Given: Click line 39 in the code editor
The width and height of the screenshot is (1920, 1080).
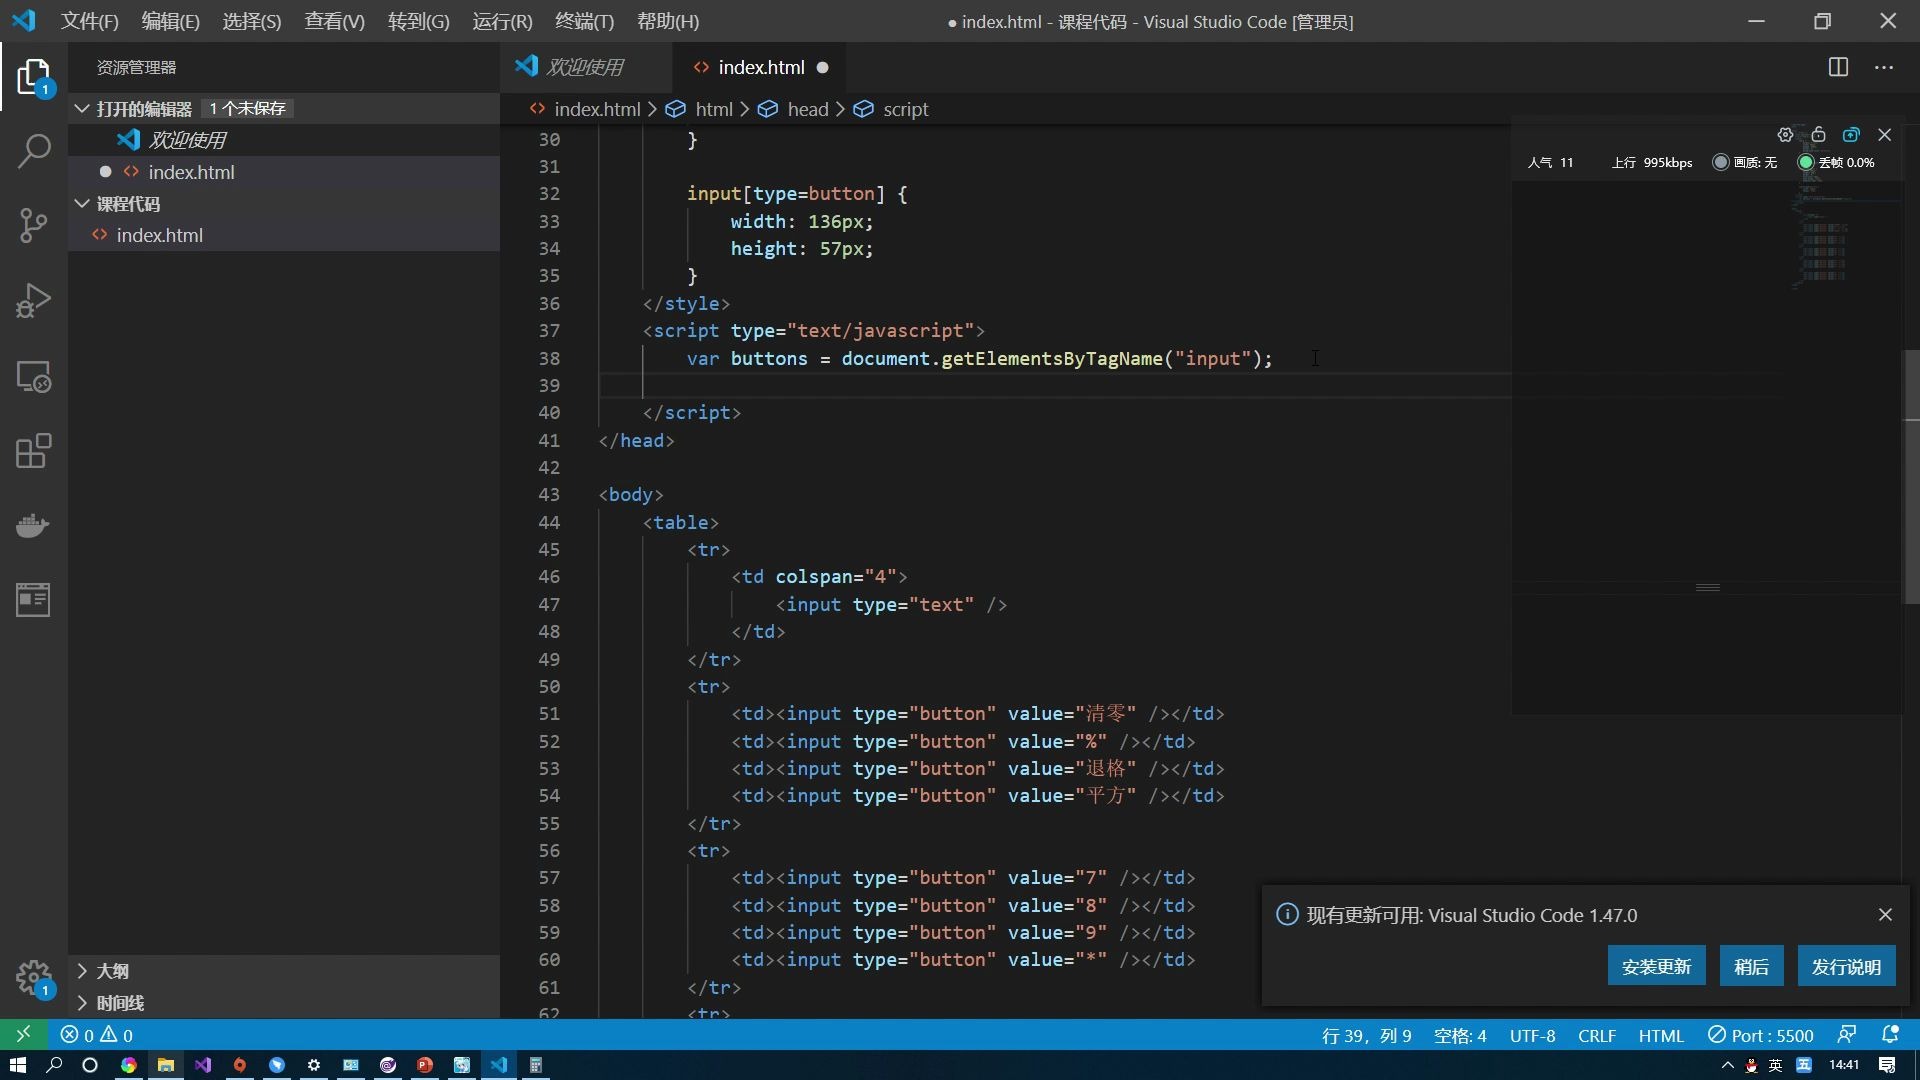Looking at the screenshot, I should (1055, 385).
